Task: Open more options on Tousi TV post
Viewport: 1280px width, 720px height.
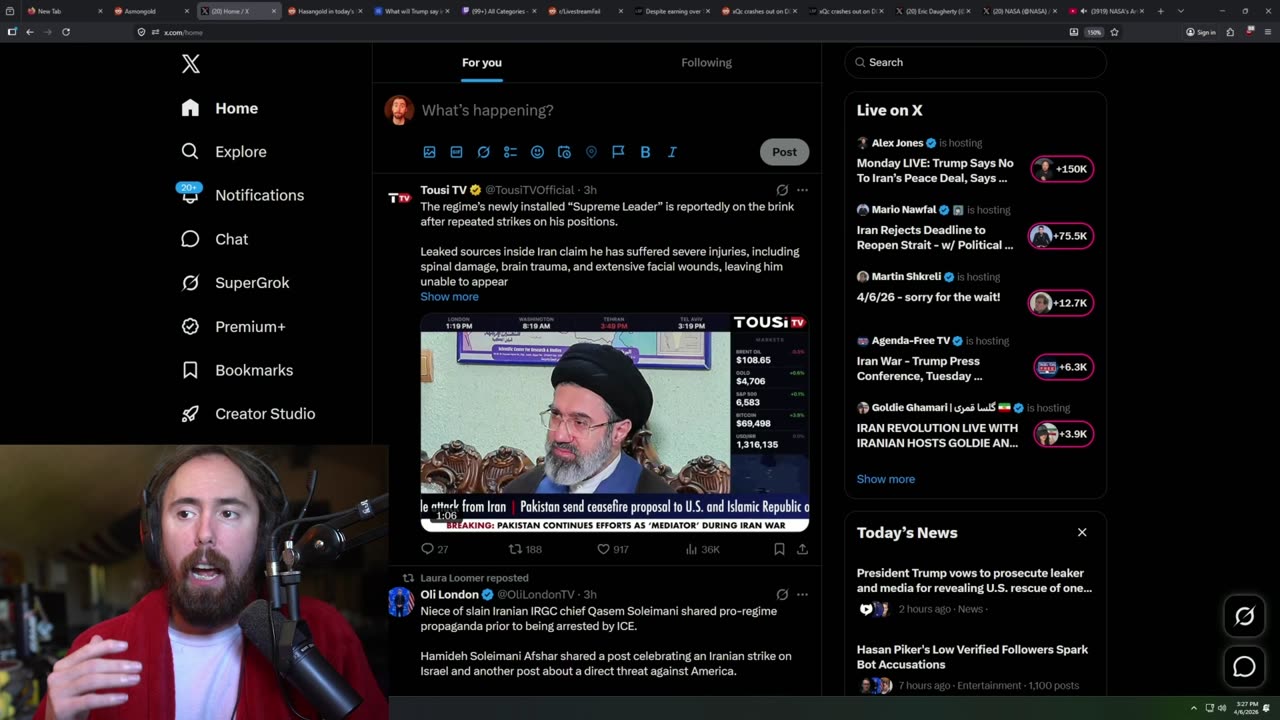Action: coord(802,190)
